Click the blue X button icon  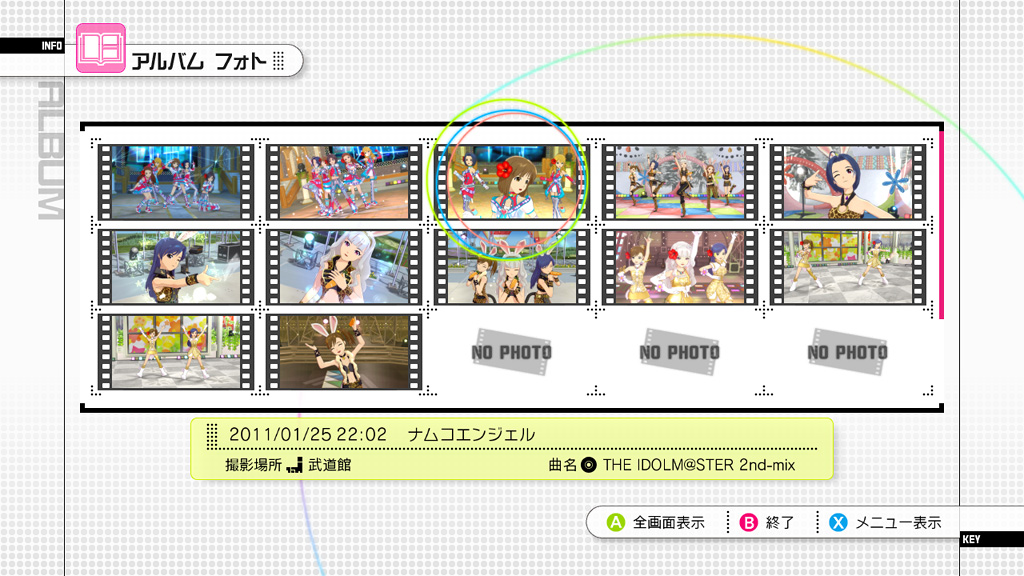(x=839, y=522)
